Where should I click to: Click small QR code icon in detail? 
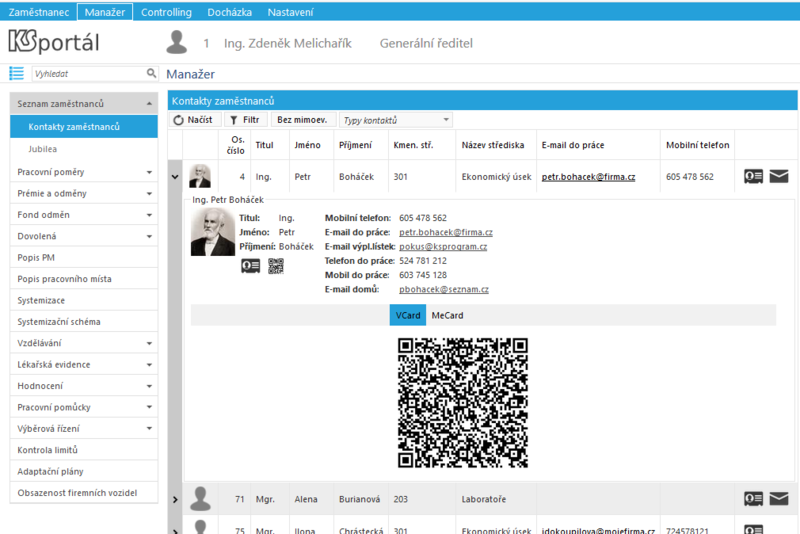coord(276,266)
